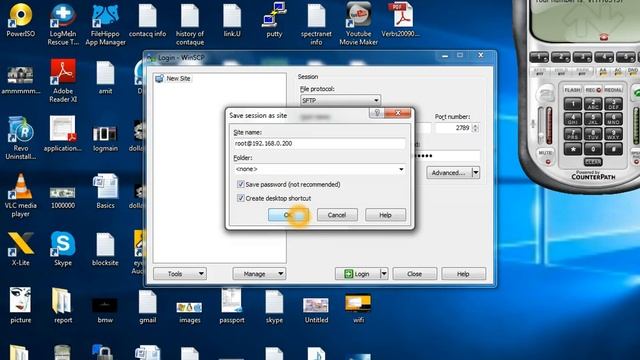
Task: Open FileHippo App Manager desktop icon
Action: pyautogui.click(x=105, y=24)
